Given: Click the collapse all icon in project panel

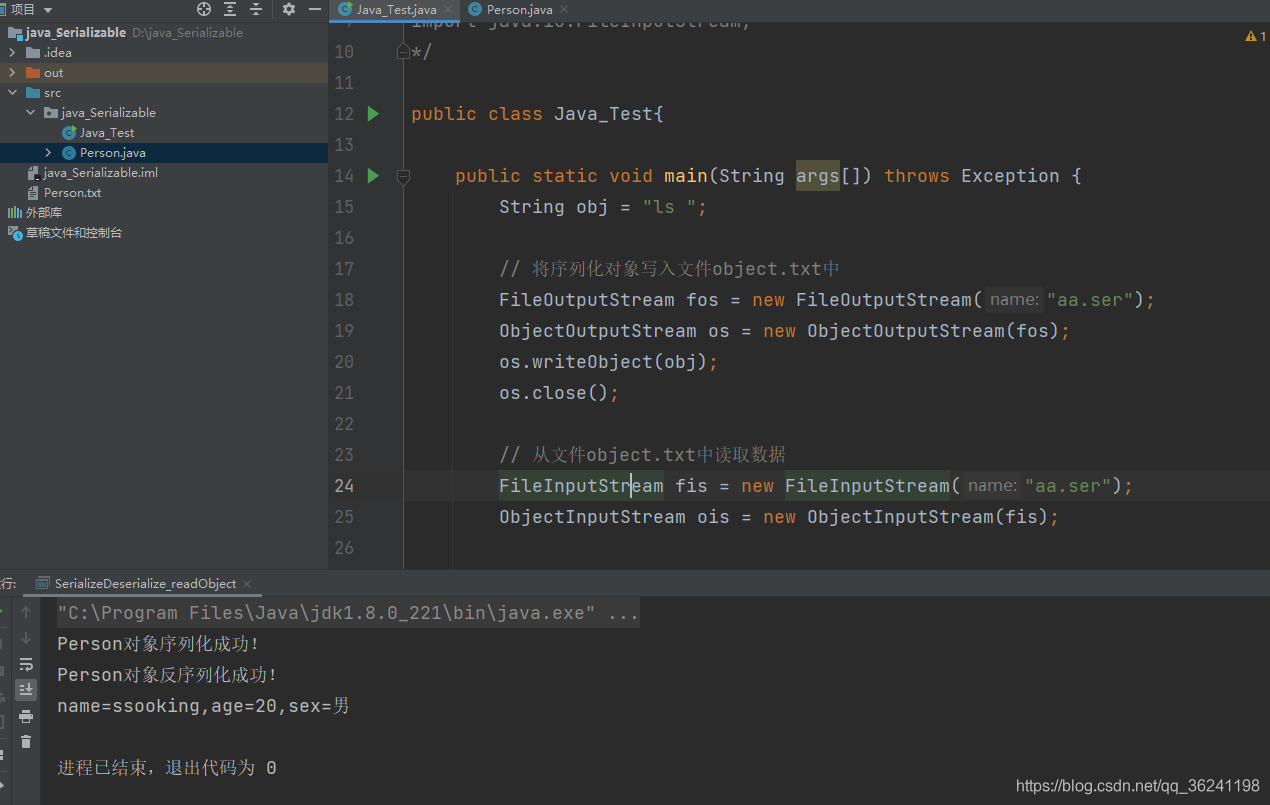Looking at the screenshot, I should pos(256,9).
